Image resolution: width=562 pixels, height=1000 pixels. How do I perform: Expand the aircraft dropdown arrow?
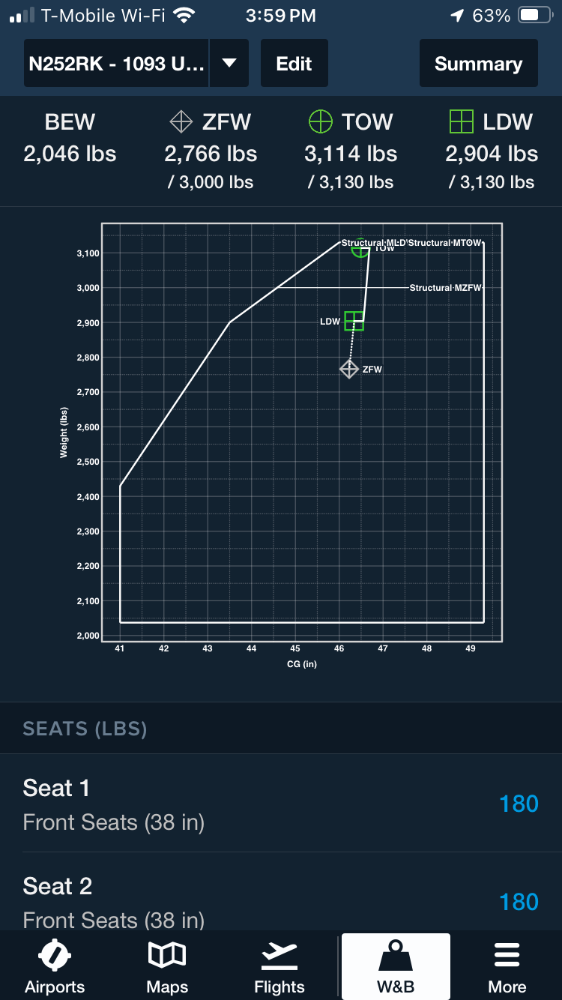coord(229,63)
